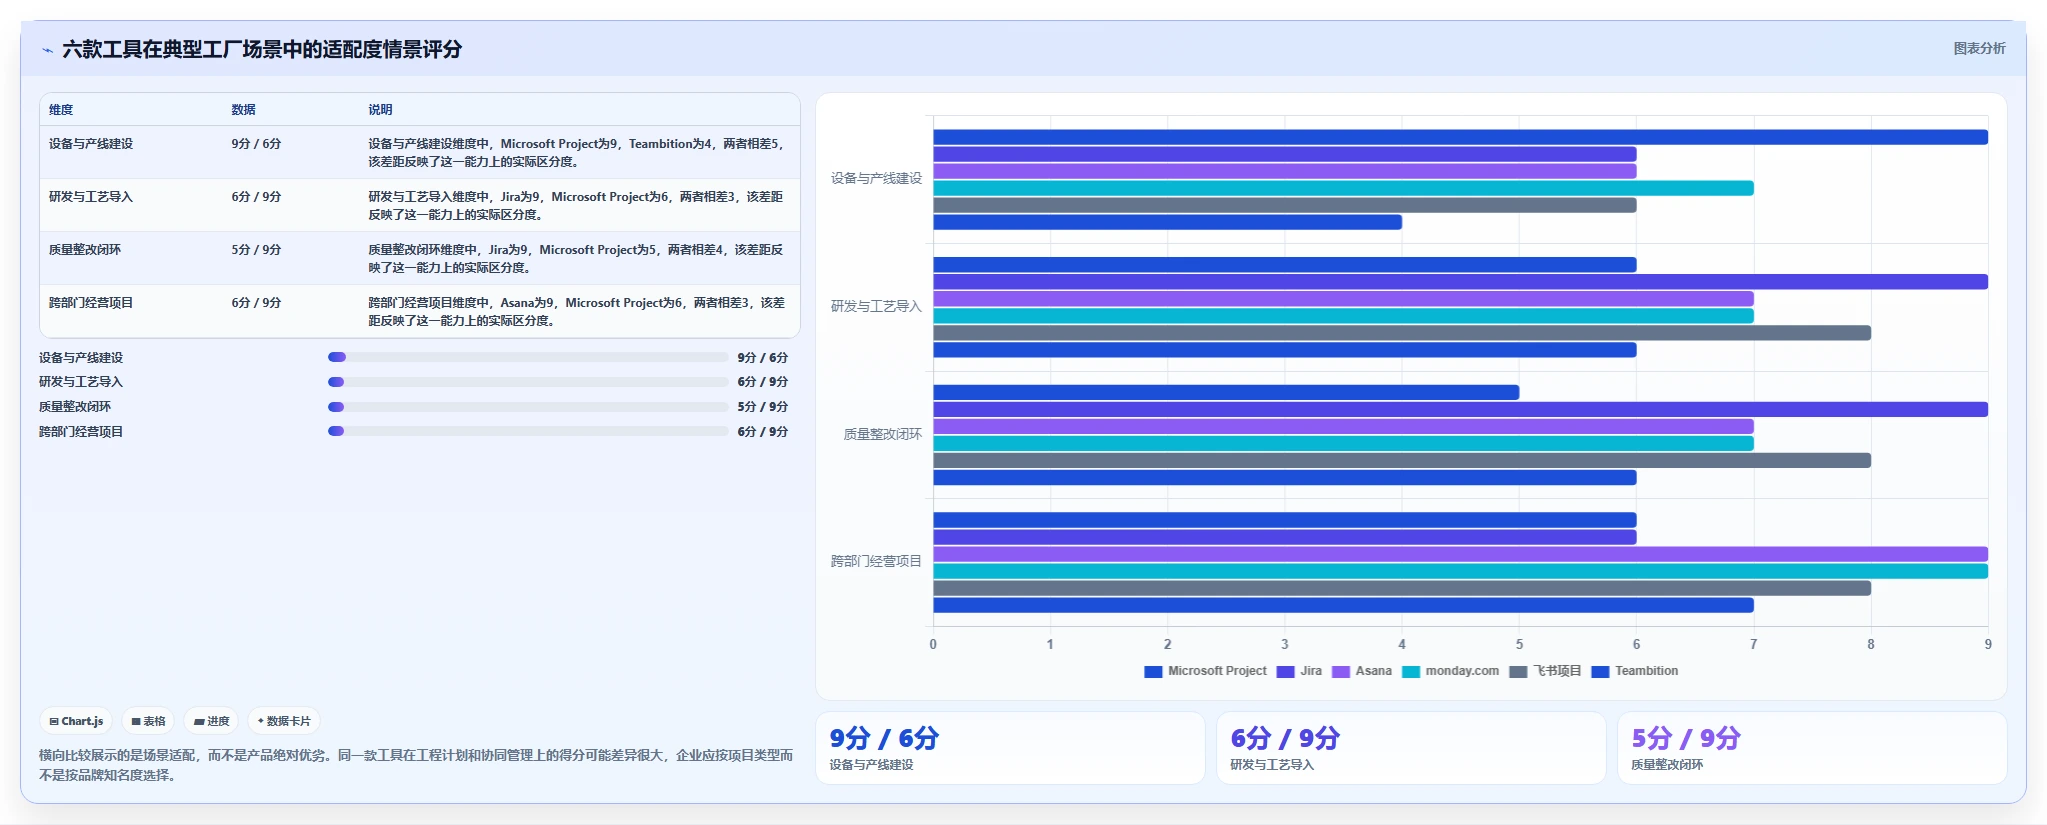
Task: Open the 6分 / 9分 研发与工艺导入 card
Action: (1411, 748)
